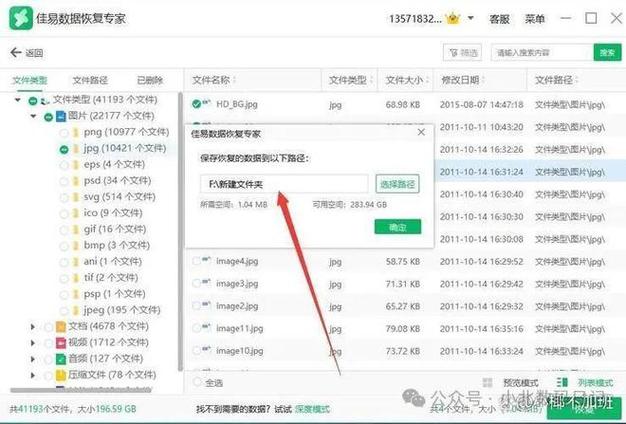
Task: Click the 文档 category icon
Action: [x=61, y=327]
